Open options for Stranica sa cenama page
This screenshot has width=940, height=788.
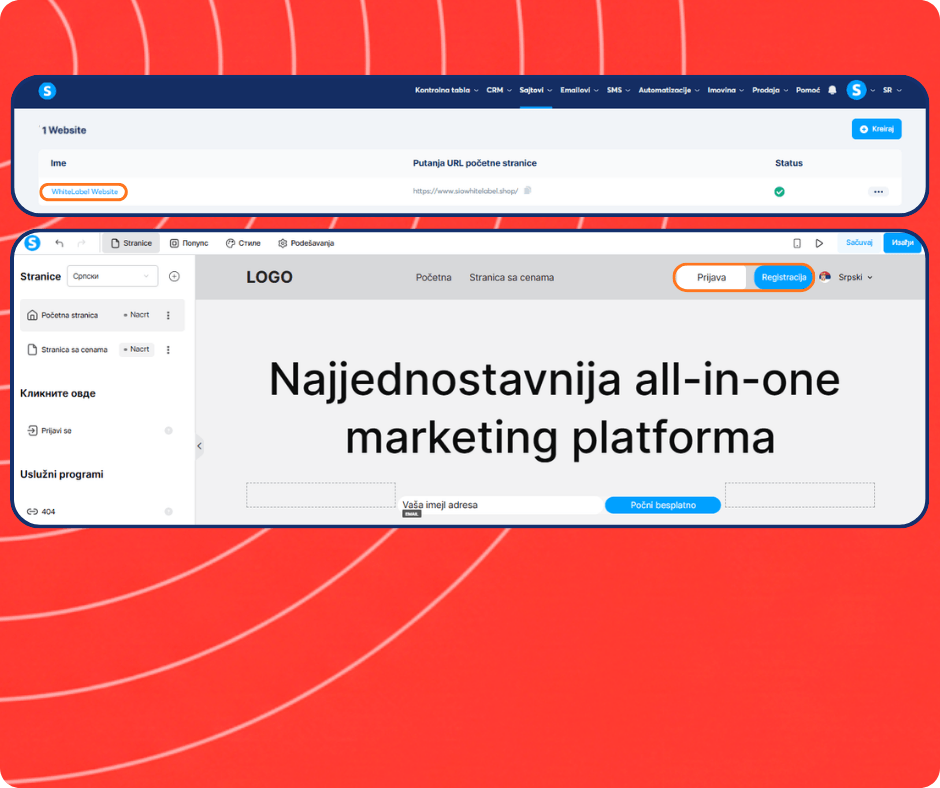168,350
